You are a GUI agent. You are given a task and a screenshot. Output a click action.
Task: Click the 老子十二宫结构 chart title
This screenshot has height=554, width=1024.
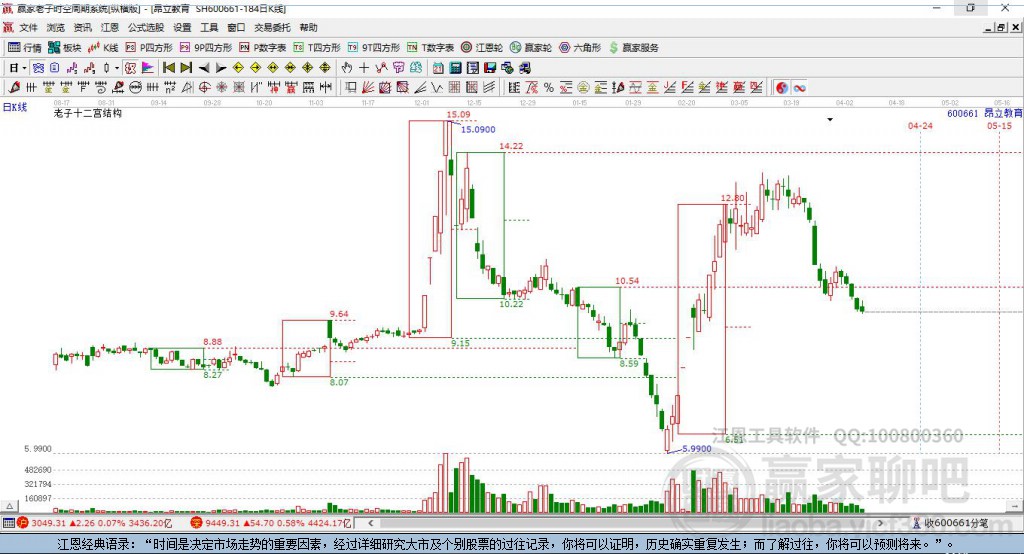coord(88,113)
